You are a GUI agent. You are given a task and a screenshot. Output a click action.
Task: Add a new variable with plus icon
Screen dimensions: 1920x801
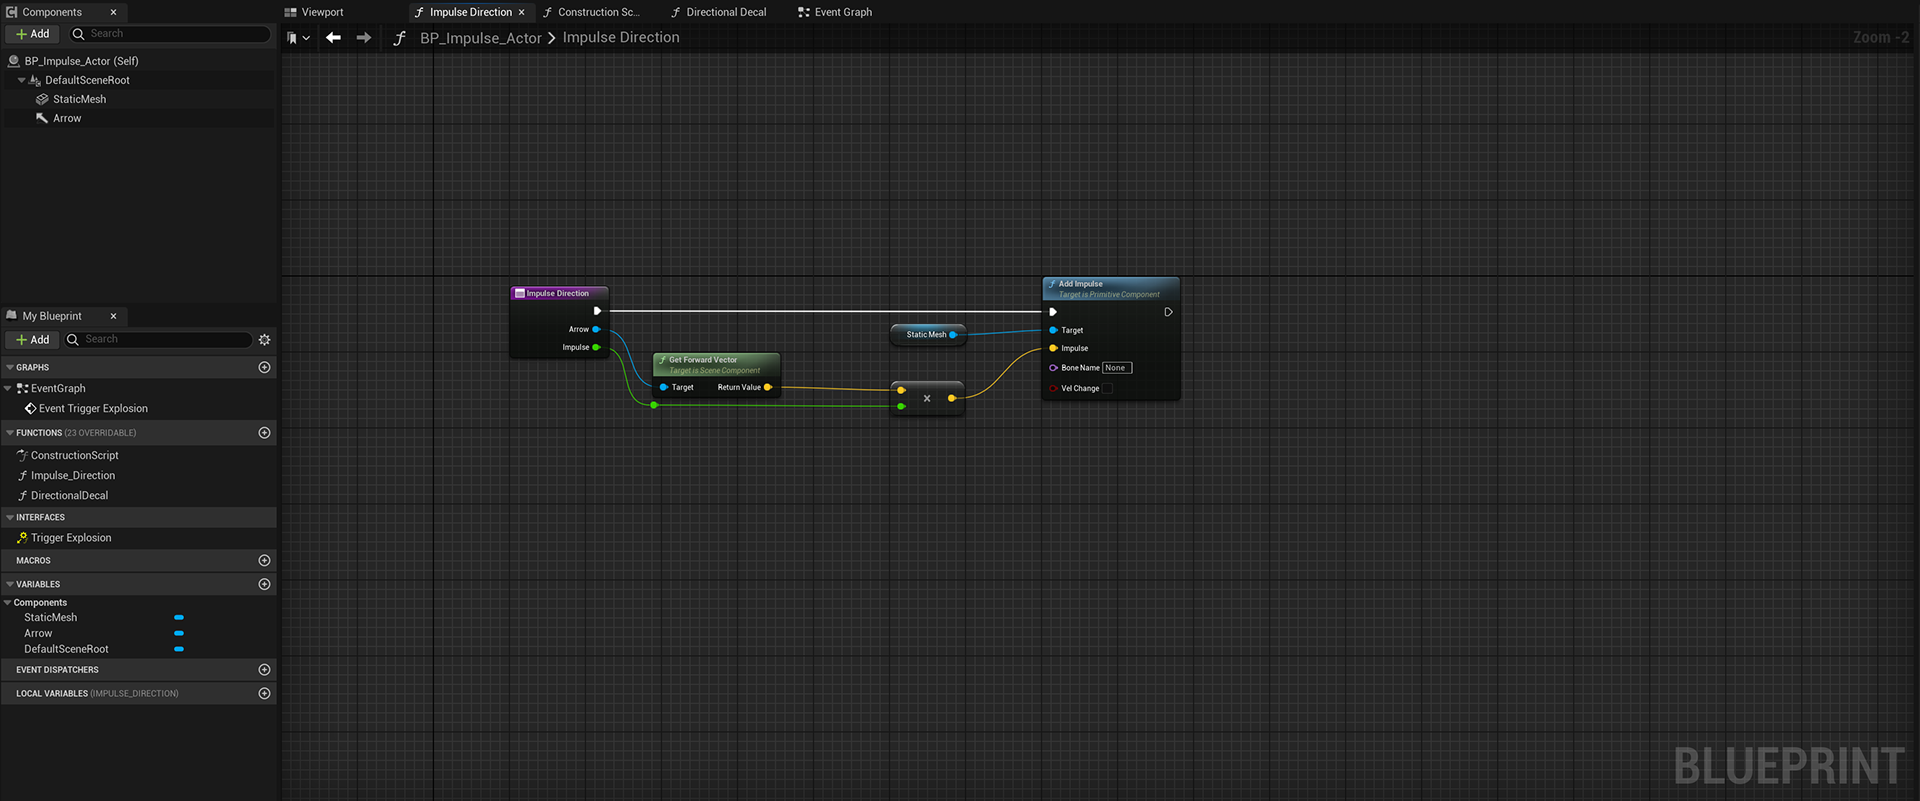pyautogui.click(x=264, y=584)
